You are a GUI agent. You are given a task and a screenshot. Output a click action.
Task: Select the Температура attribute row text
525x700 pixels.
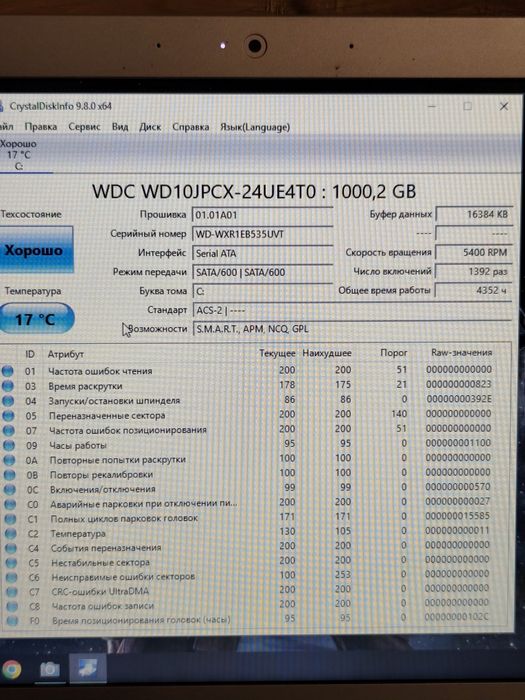tap(78, 533)
